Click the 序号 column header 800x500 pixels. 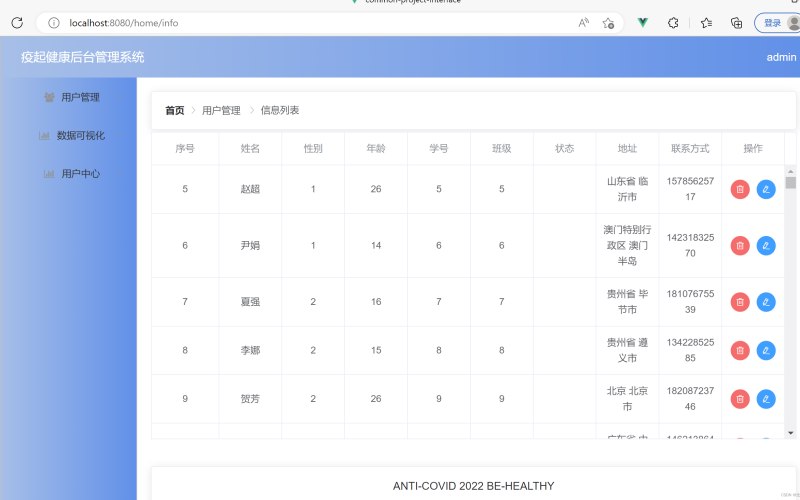pos(185,148)
